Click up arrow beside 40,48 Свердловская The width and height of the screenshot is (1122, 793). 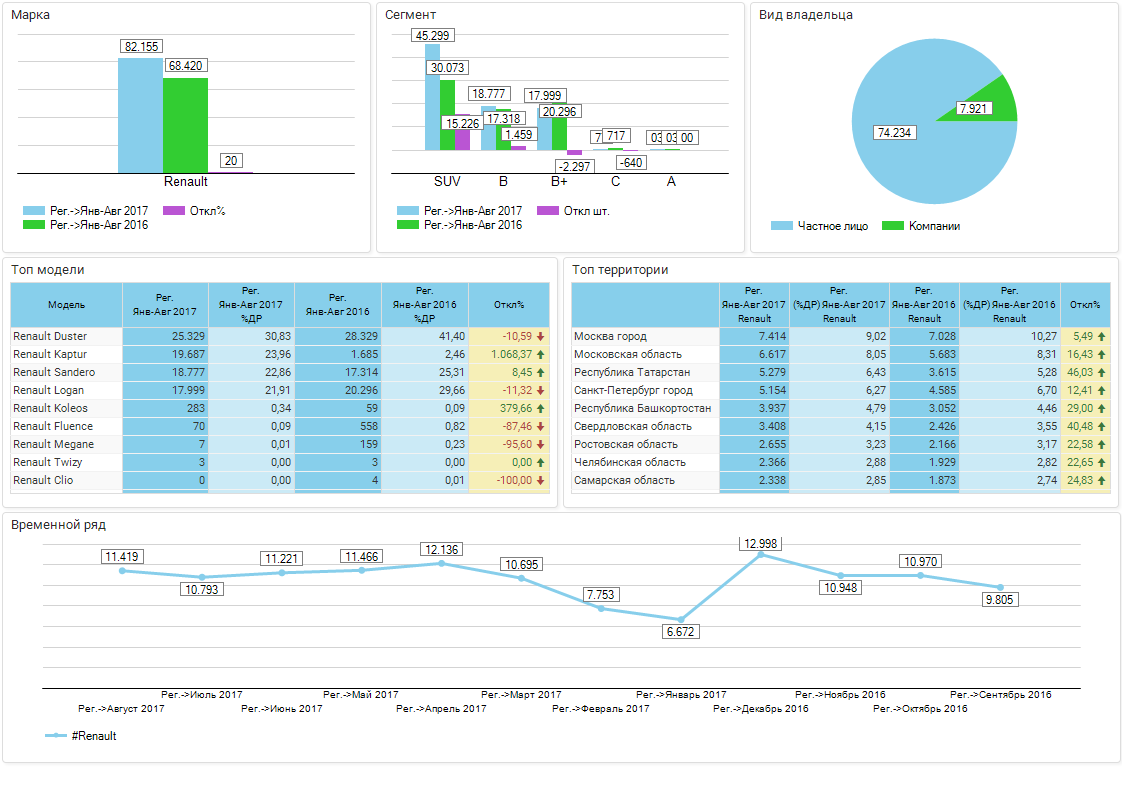pyautogui.click(x=1102, y=427)
